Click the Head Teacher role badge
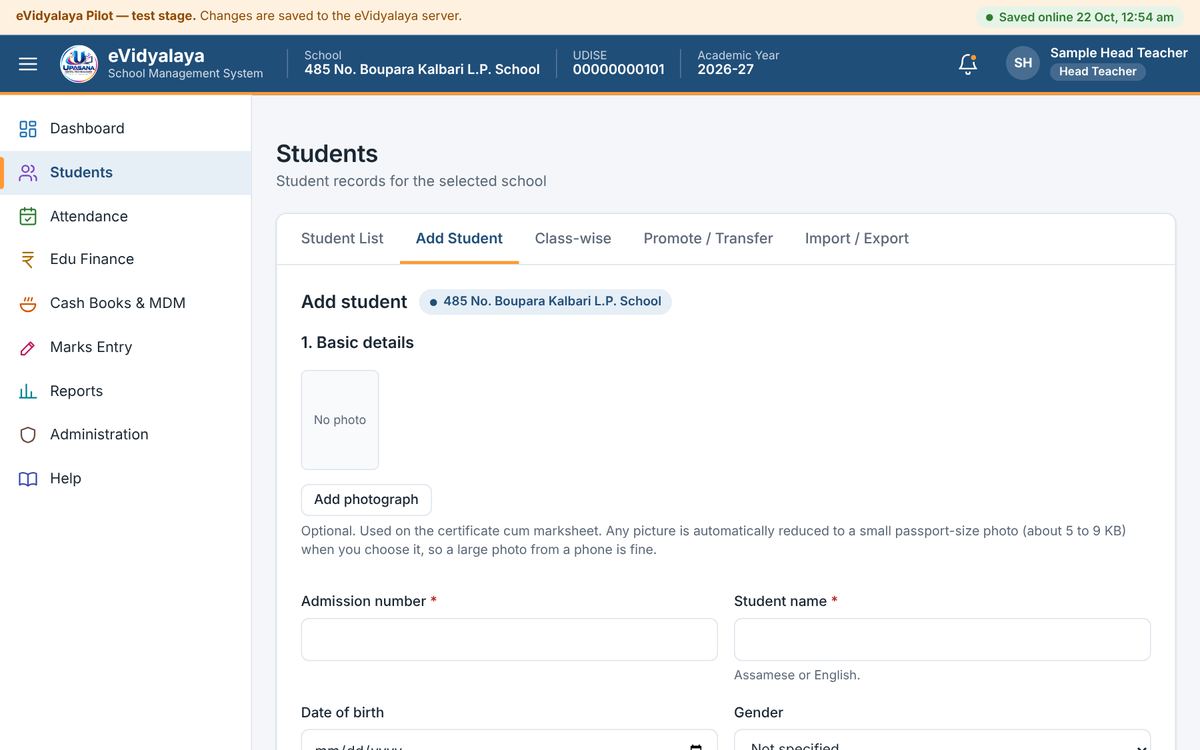This screenshot has height=750, width=1200. click(1098, 72)
